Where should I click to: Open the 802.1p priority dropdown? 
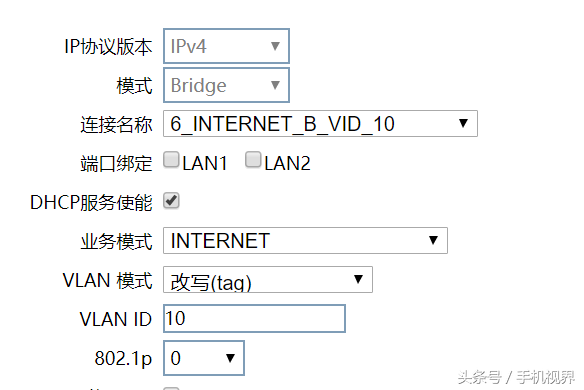point(204,358)
